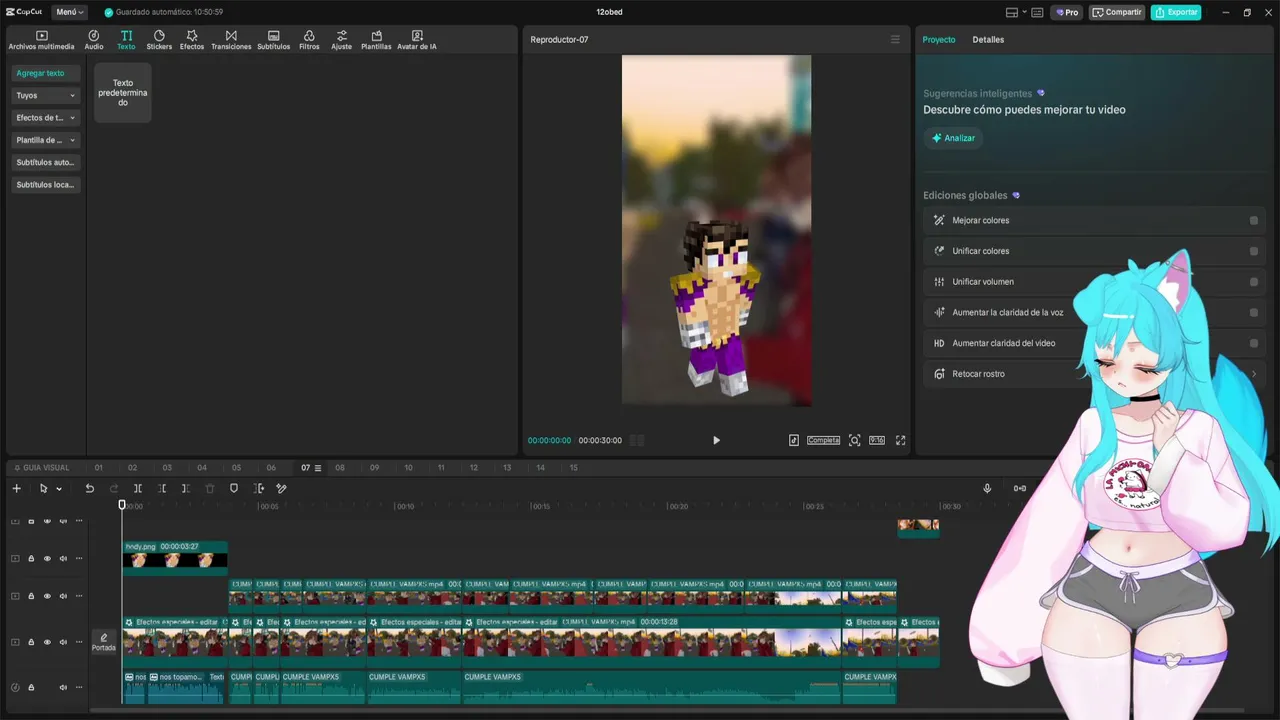Expand the player to full screen
This screenshot has height=720, width=1280.
(x=900, y=440)
